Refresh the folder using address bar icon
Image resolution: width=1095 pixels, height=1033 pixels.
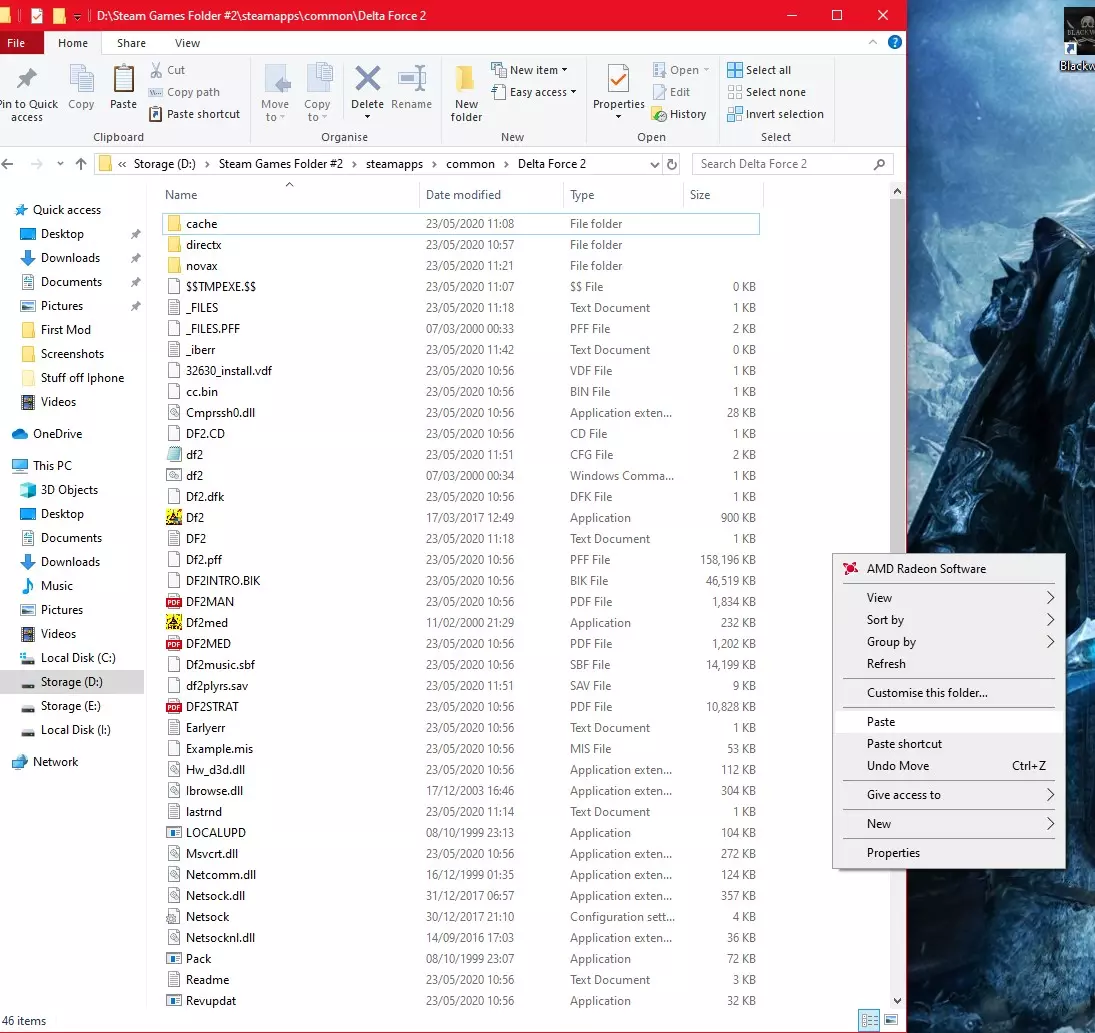coord(672,164)
